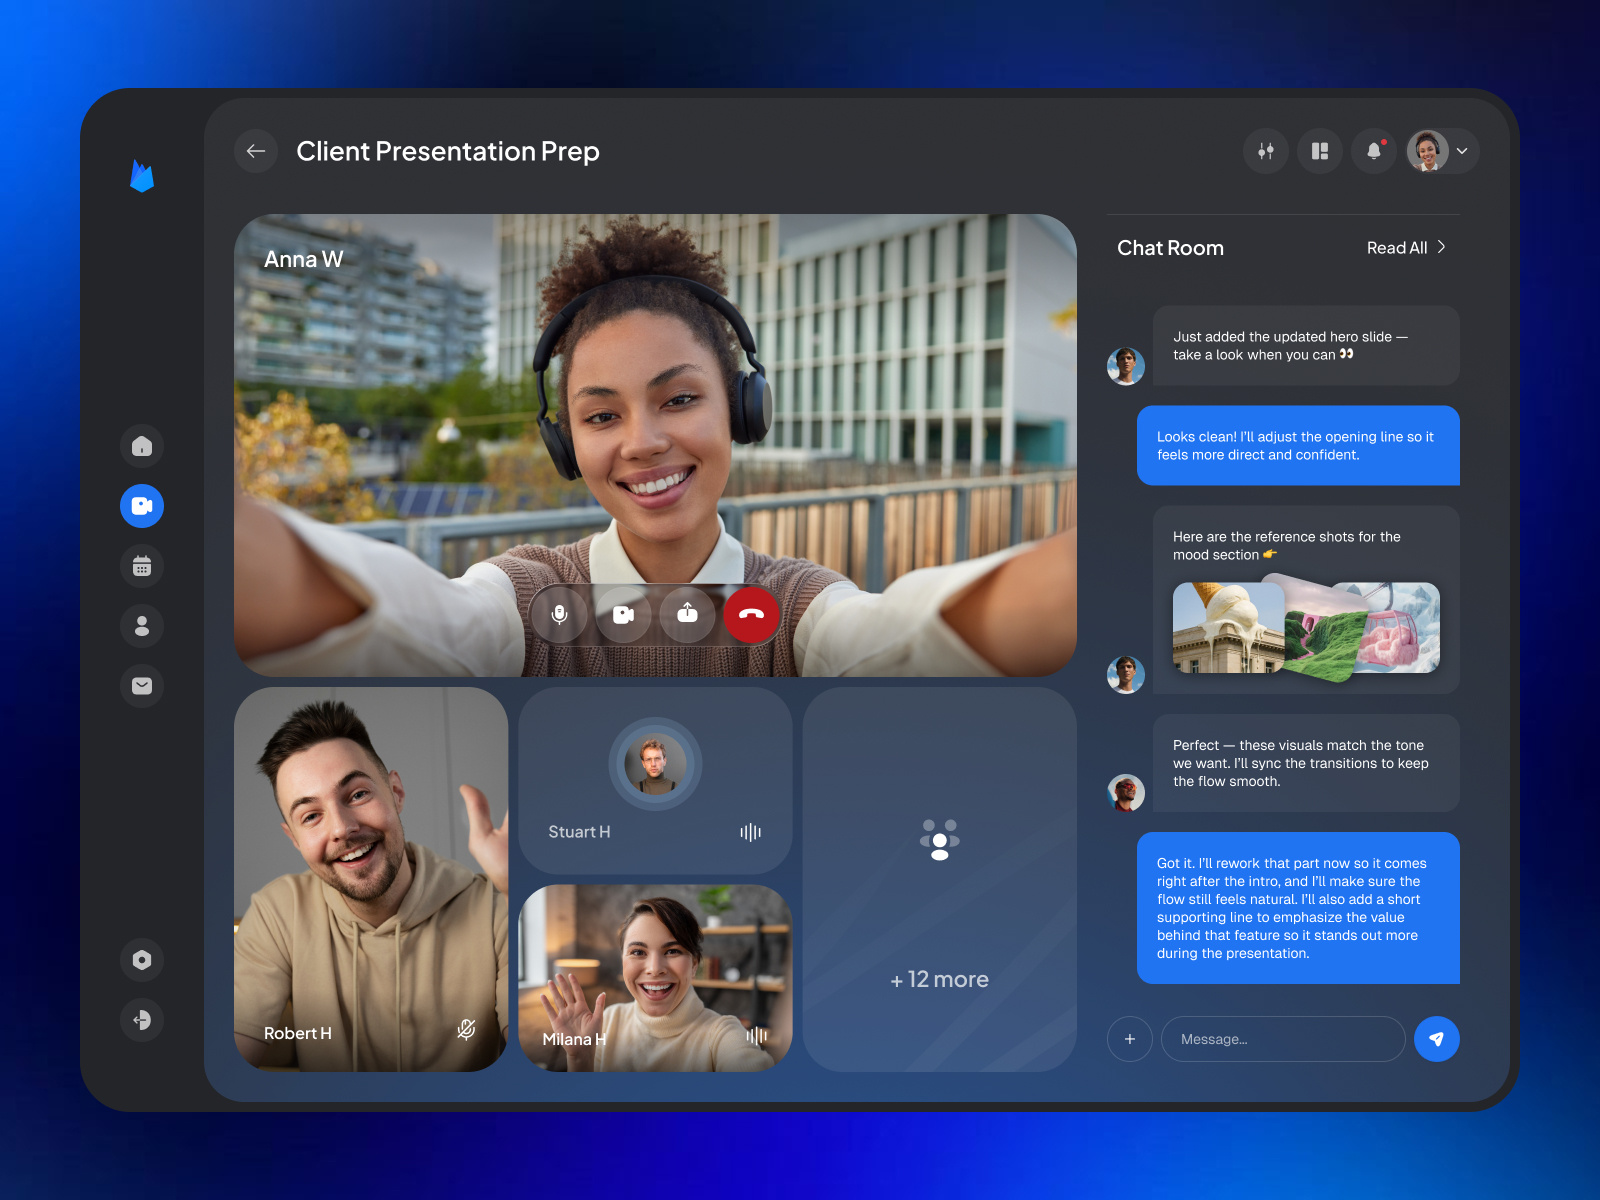The width and height of the screenshot is (1600, 1200).
Task: Open the call adjustment sliders
Action: [1265, 151]
